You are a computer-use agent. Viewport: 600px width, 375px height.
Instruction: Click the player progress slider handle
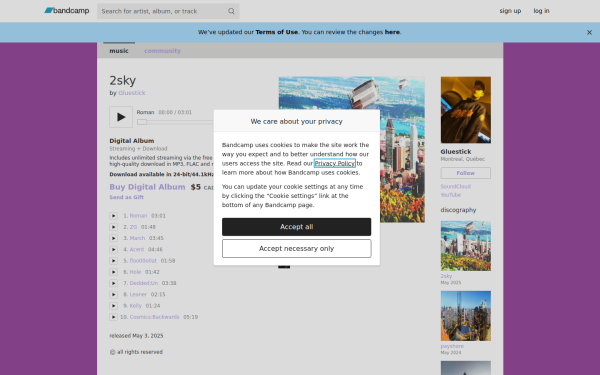coord(142,122)
